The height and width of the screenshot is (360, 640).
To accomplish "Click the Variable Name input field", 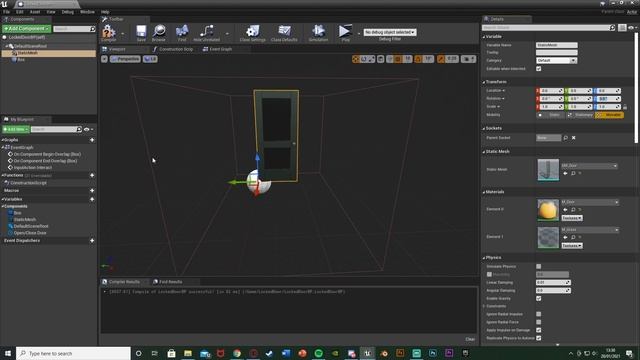I will (557, 45).
